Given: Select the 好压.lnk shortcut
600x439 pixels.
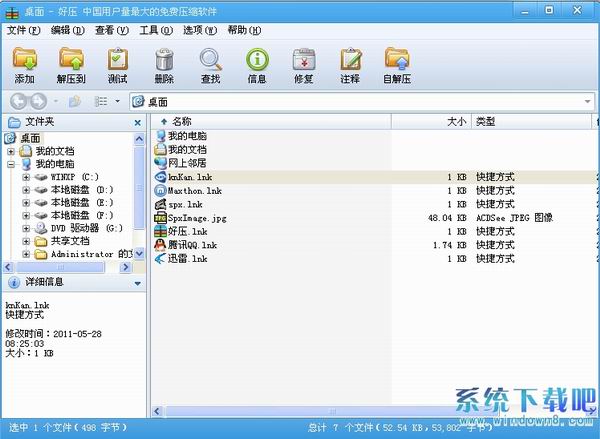Looking at the screenshot, I should [188, 232].
